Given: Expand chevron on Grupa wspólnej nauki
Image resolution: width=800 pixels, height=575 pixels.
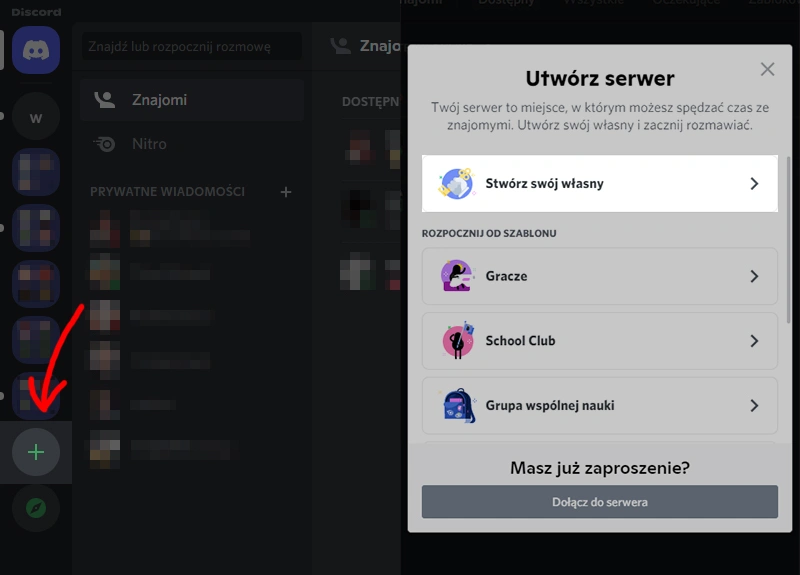Looking at the screenshot, I should pos(754,406).
